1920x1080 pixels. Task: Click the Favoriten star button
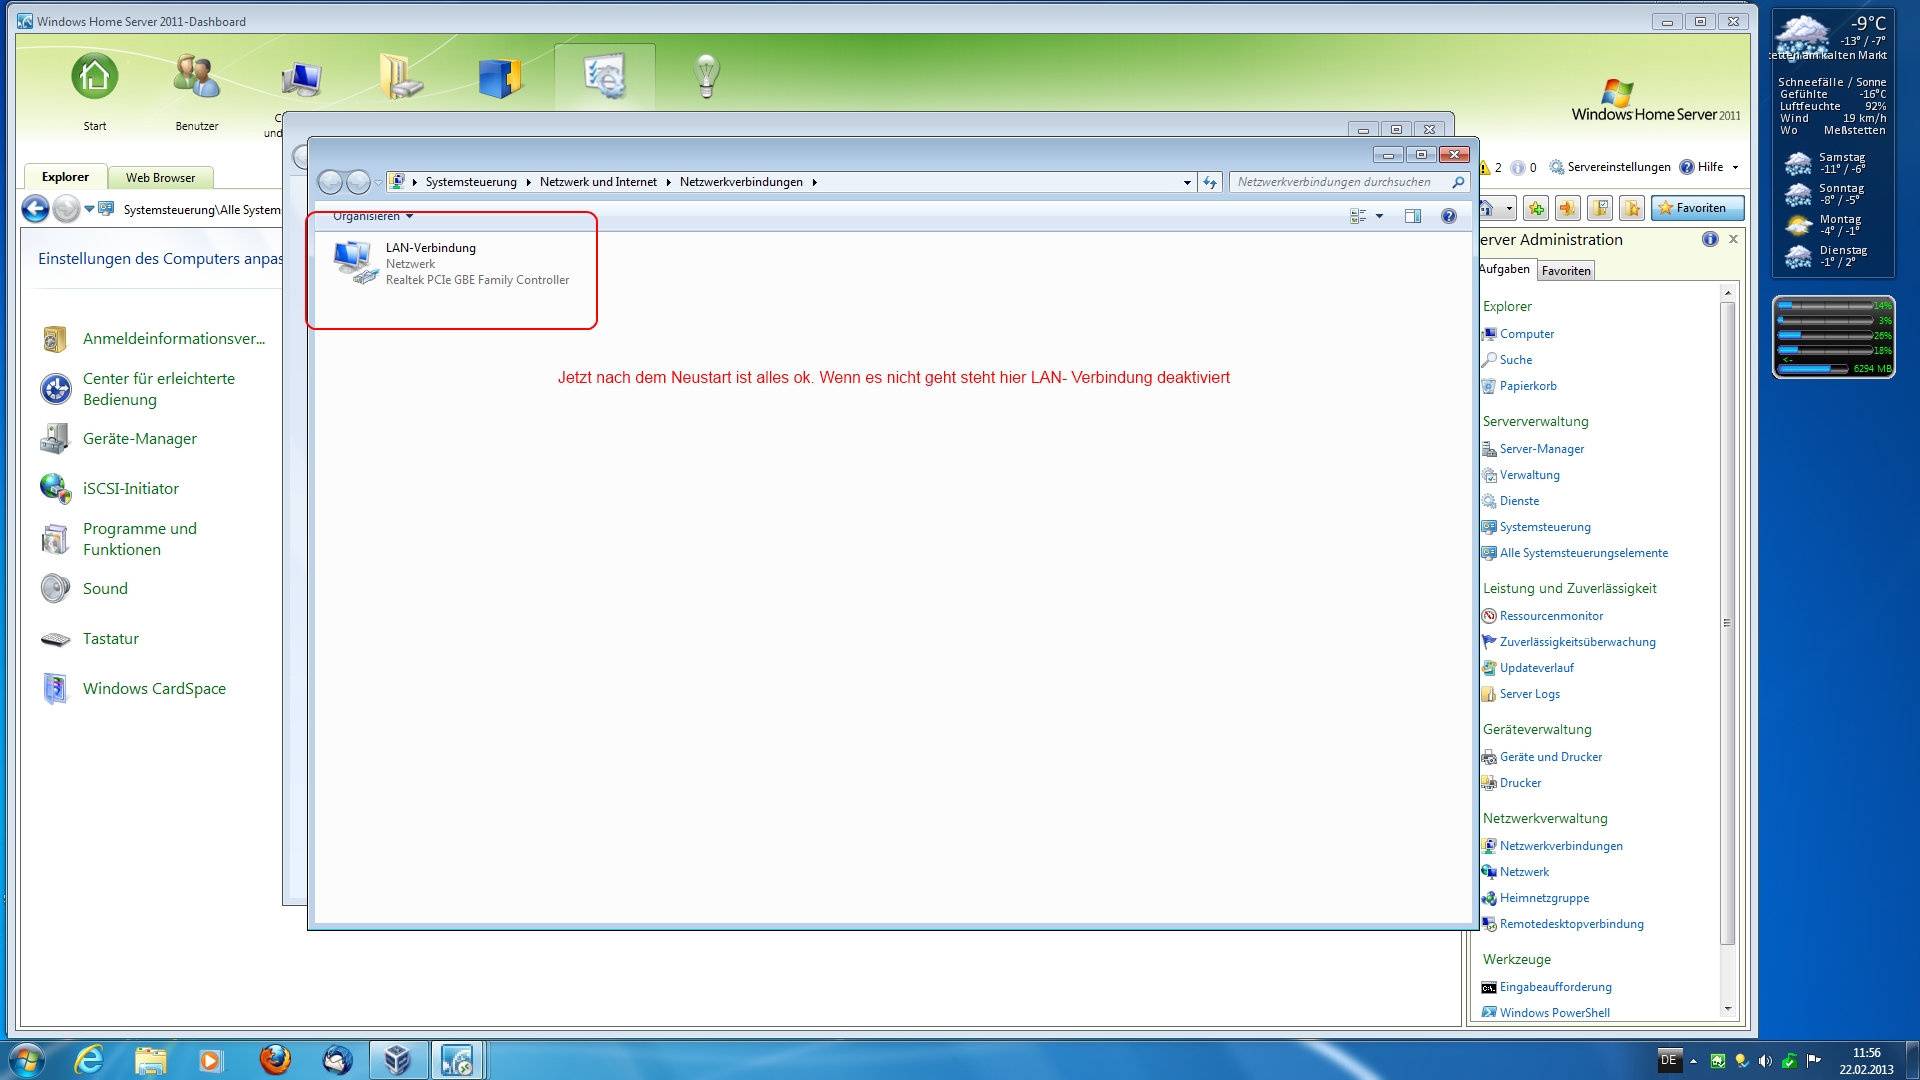tap(1697, 208)
